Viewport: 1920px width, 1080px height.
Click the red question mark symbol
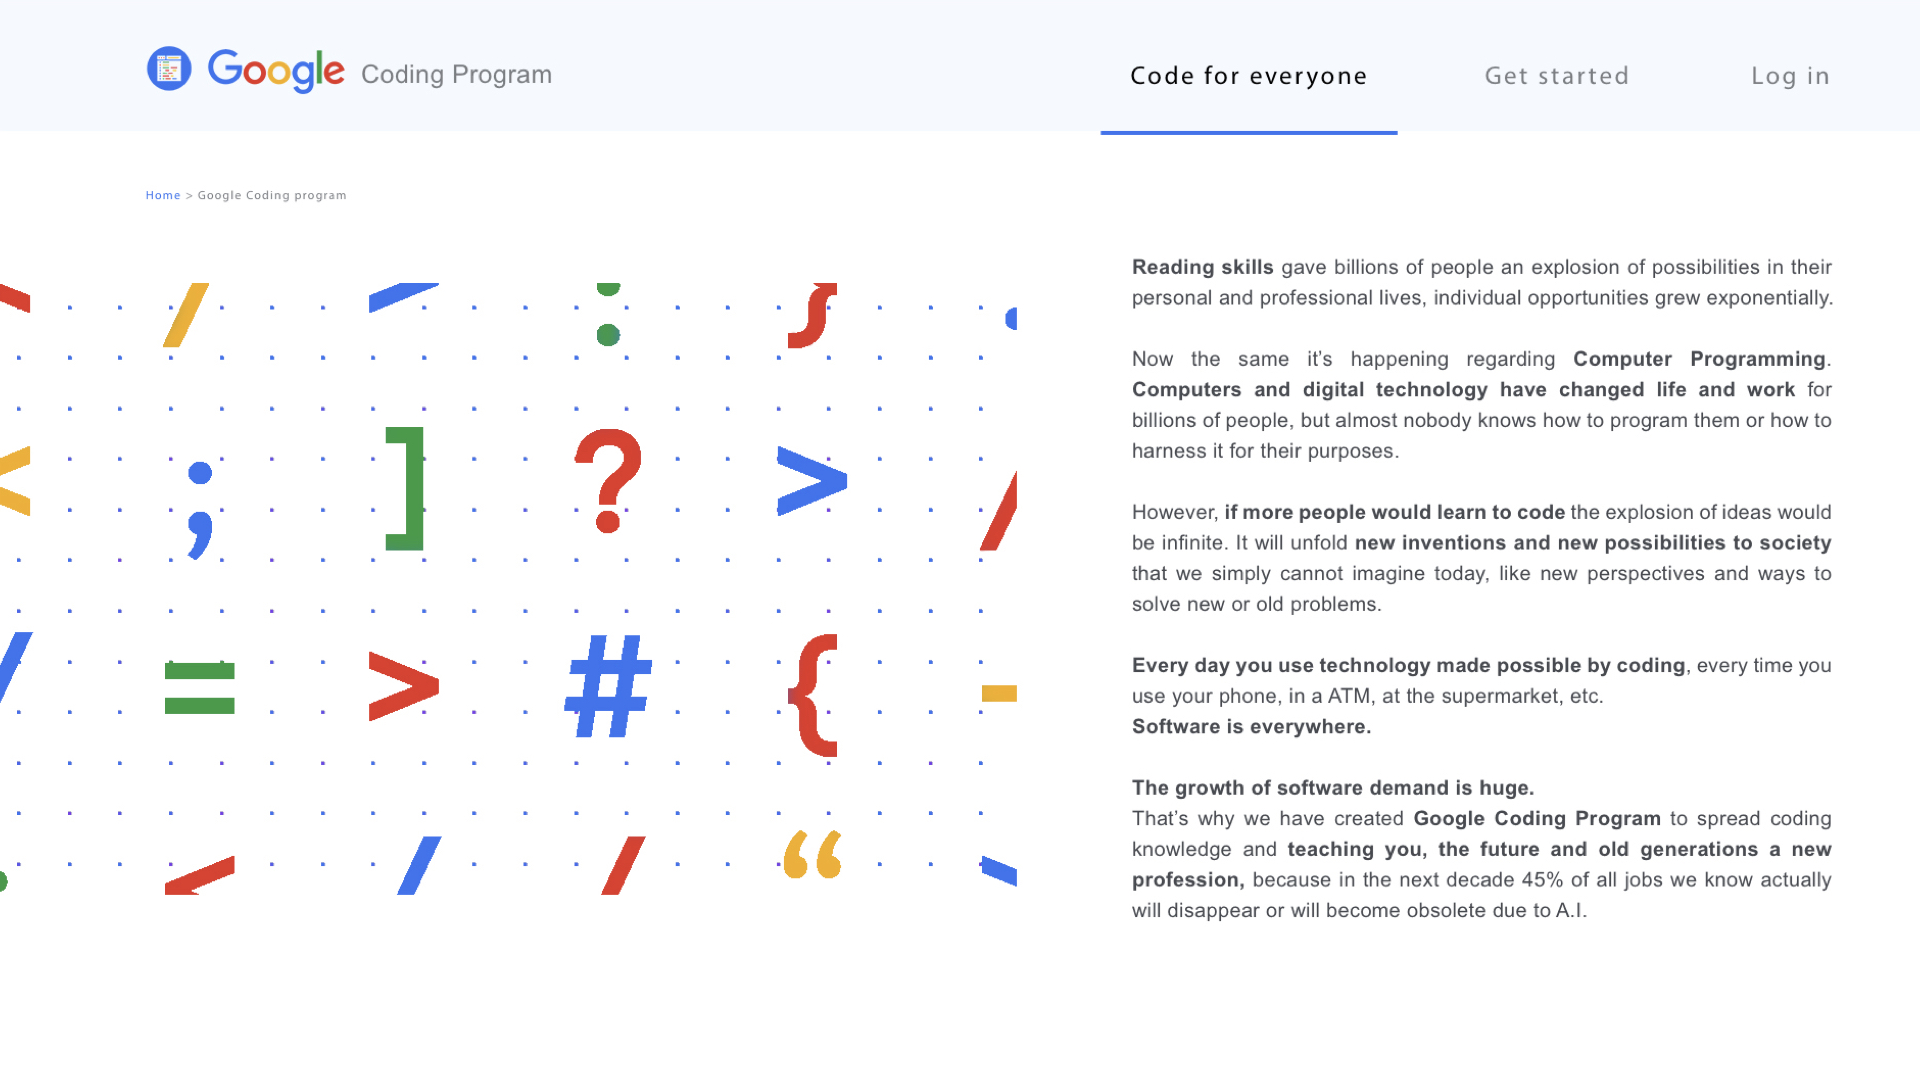[607, 481]
